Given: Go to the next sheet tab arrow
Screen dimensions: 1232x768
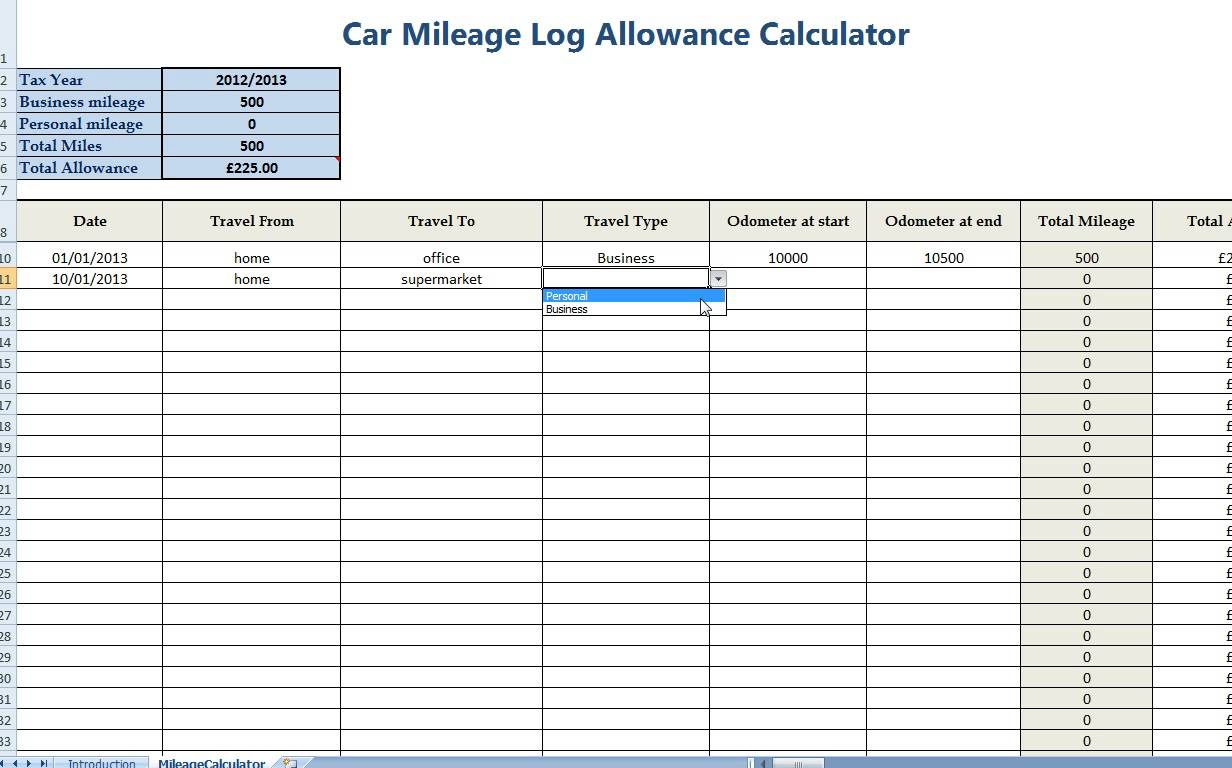Looking at the screenshot, I should [29, 763].
